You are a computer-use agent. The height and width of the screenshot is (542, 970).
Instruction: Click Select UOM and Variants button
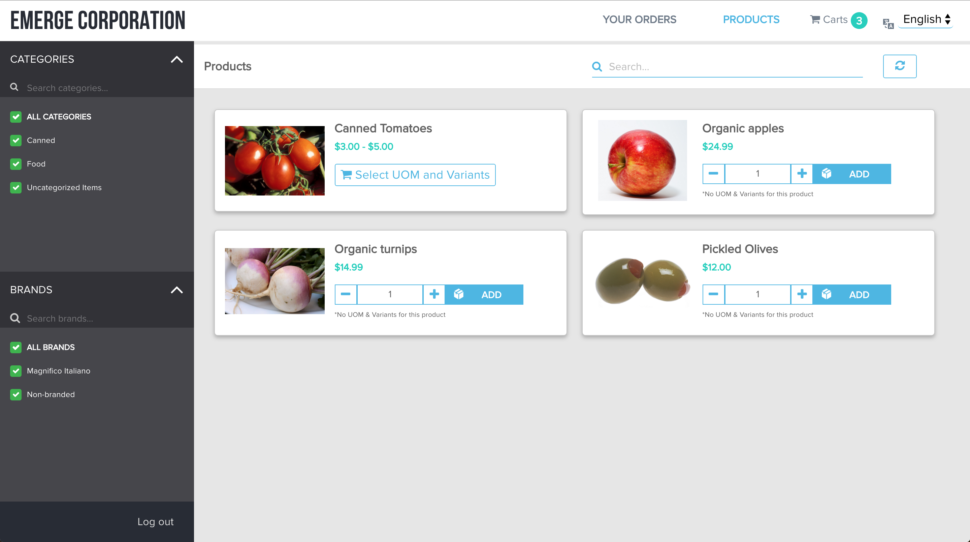pyautogui.click(x=415, y=175)
